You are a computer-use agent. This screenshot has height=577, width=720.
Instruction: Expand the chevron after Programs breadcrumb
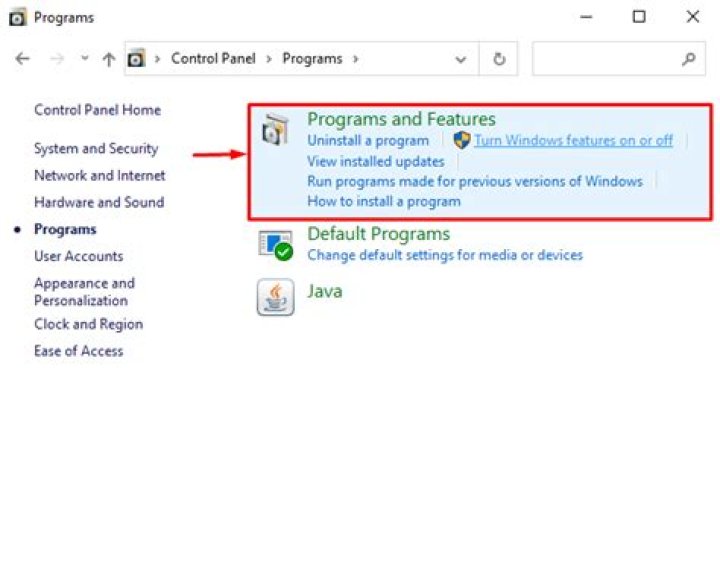pyautogui.click(x=355, y=59)
